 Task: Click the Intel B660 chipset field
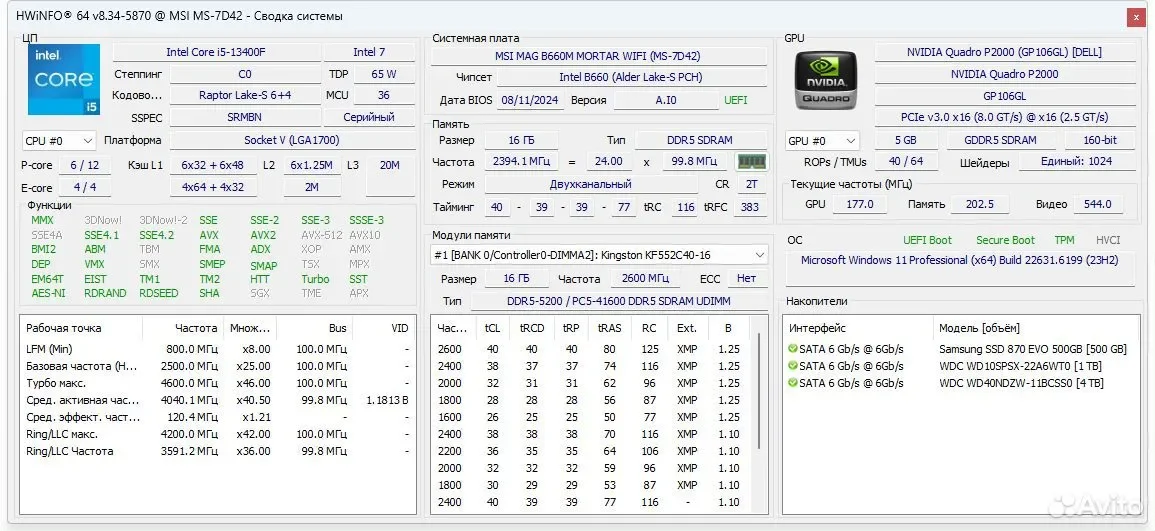631,77
